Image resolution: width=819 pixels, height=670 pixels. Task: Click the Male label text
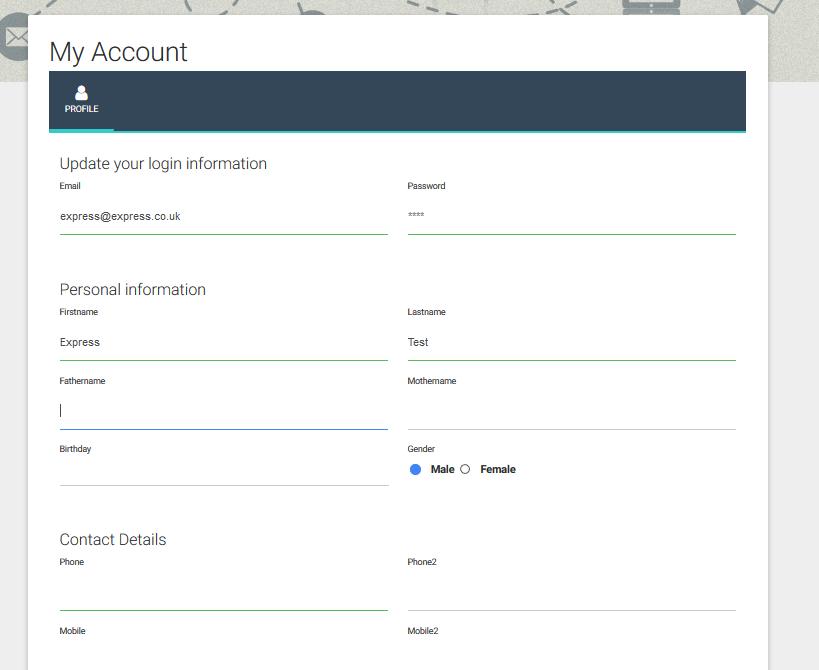[x=442, y=469]
